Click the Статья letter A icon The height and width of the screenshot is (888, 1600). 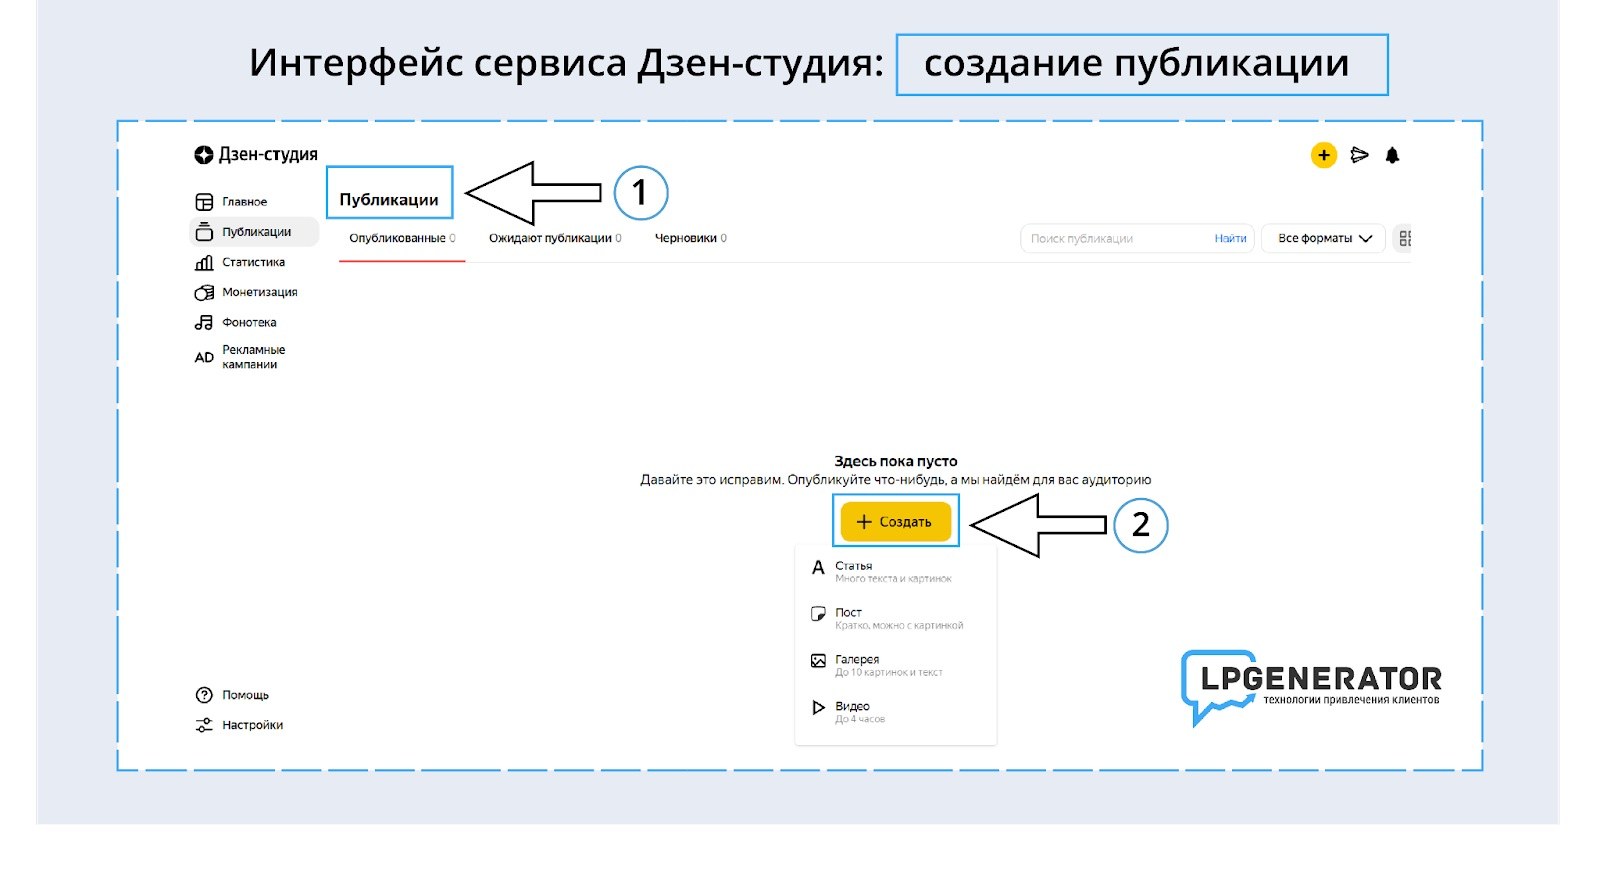[818, 568]
